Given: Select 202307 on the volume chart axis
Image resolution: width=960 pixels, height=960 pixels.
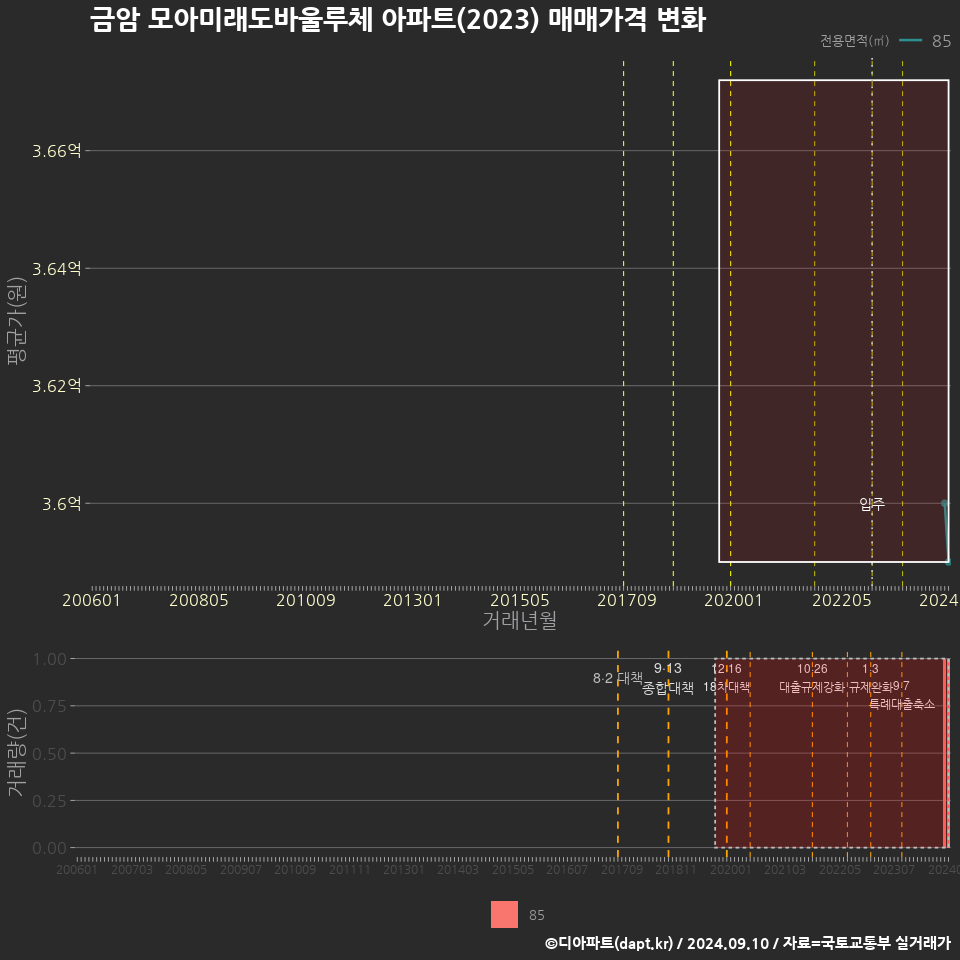Looking at the screenshot, I should 894,869.
